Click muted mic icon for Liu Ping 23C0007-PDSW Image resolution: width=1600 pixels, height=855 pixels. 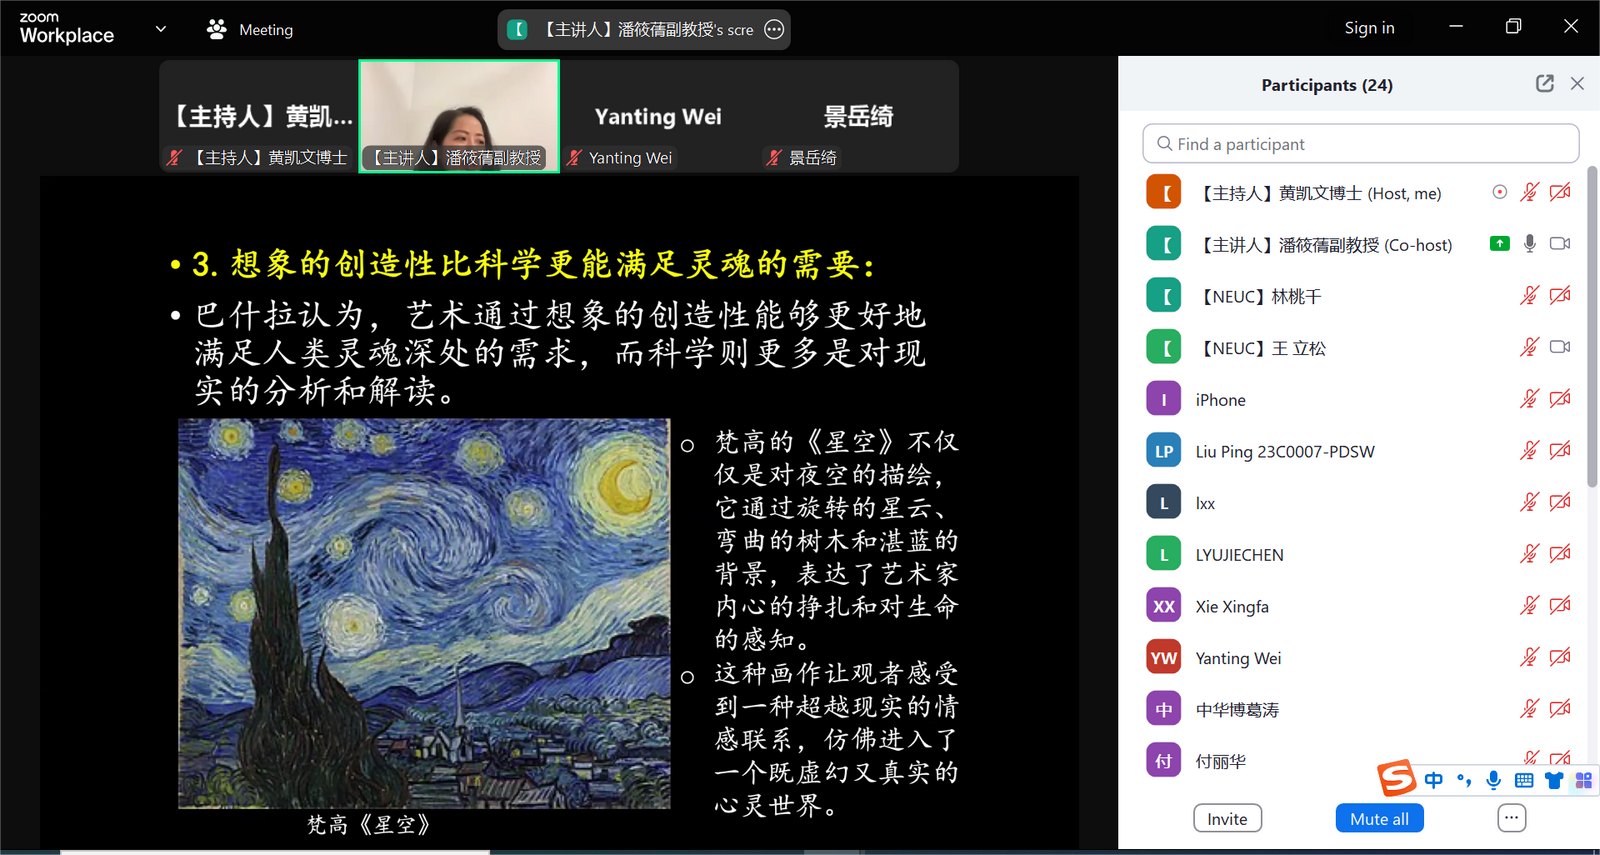[x=1529, y=450]
